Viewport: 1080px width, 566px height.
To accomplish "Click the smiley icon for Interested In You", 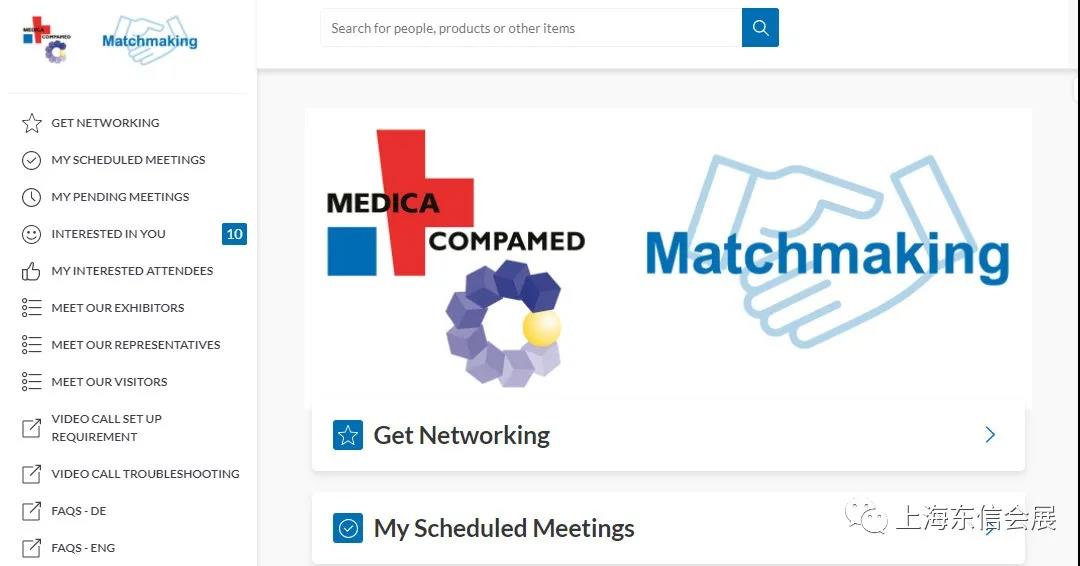I will tap(32, 234).
